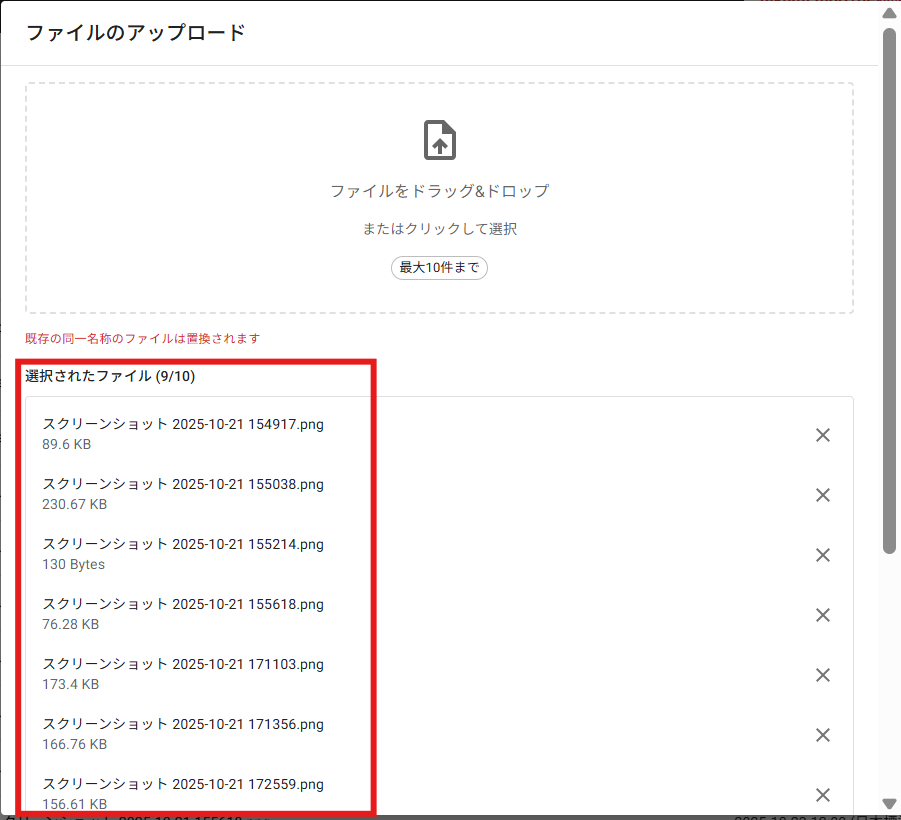Click the file upload icon in drop zone
The width and height of the screenshot is (901, 820).
[x=440, y=140]
